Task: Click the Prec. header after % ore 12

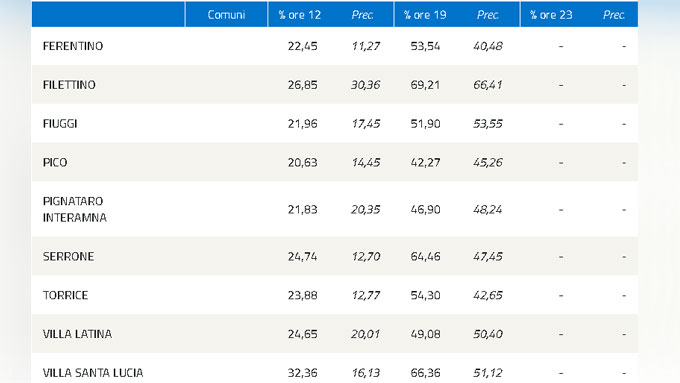Action: coord(362,15)
